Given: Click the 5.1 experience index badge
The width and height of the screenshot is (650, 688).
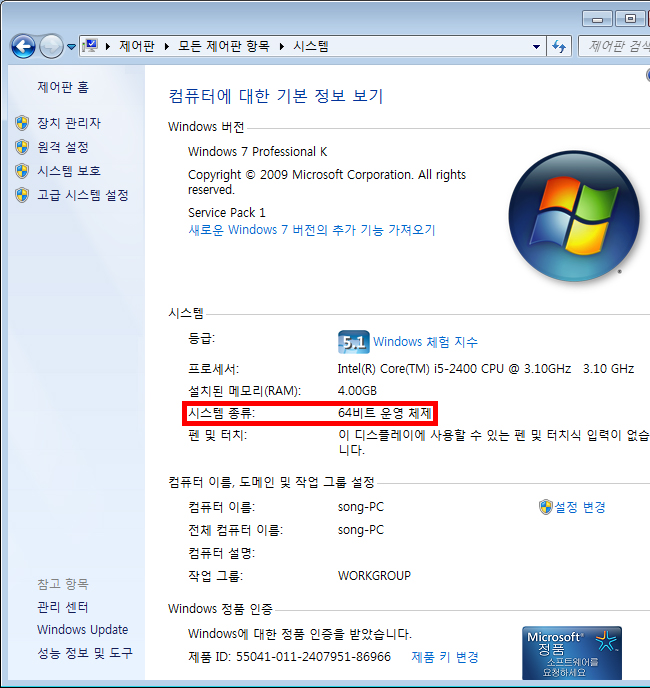Looking at the screenshot, I should [x=353, y=342].
